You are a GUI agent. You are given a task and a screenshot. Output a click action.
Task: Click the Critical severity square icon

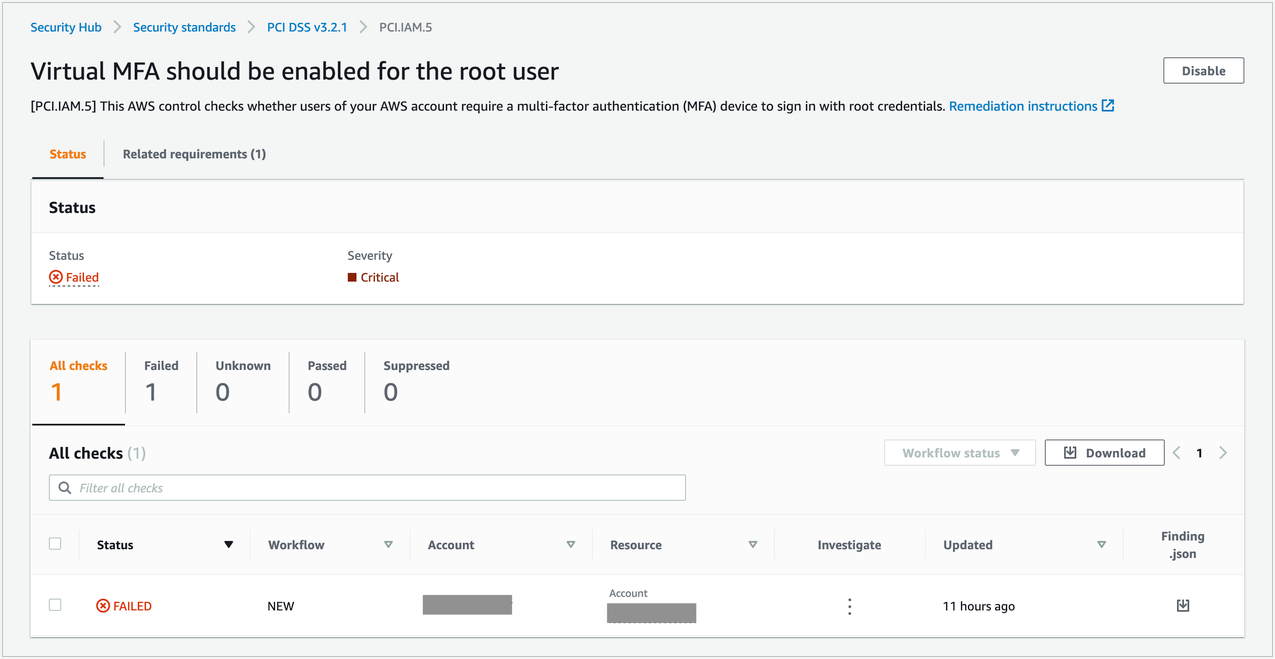tap(352, 277)
